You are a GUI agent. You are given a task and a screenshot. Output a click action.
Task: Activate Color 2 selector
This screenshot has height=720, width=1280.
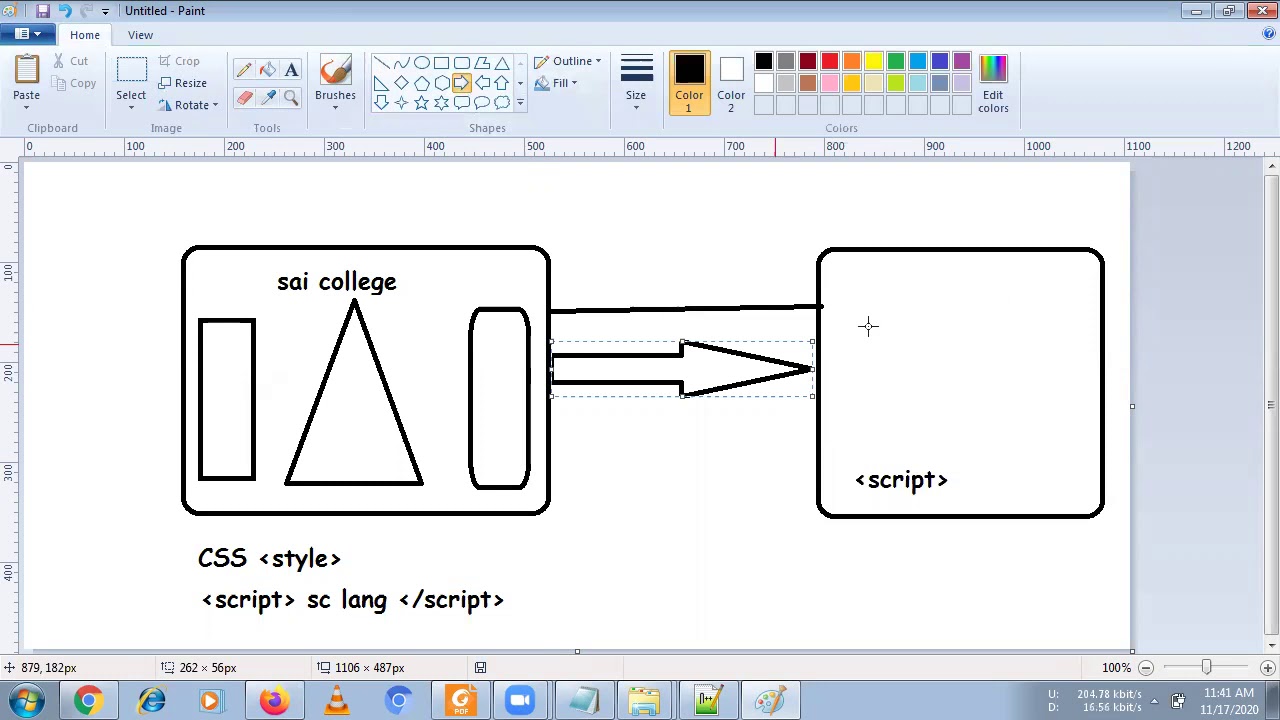point(731,83)
